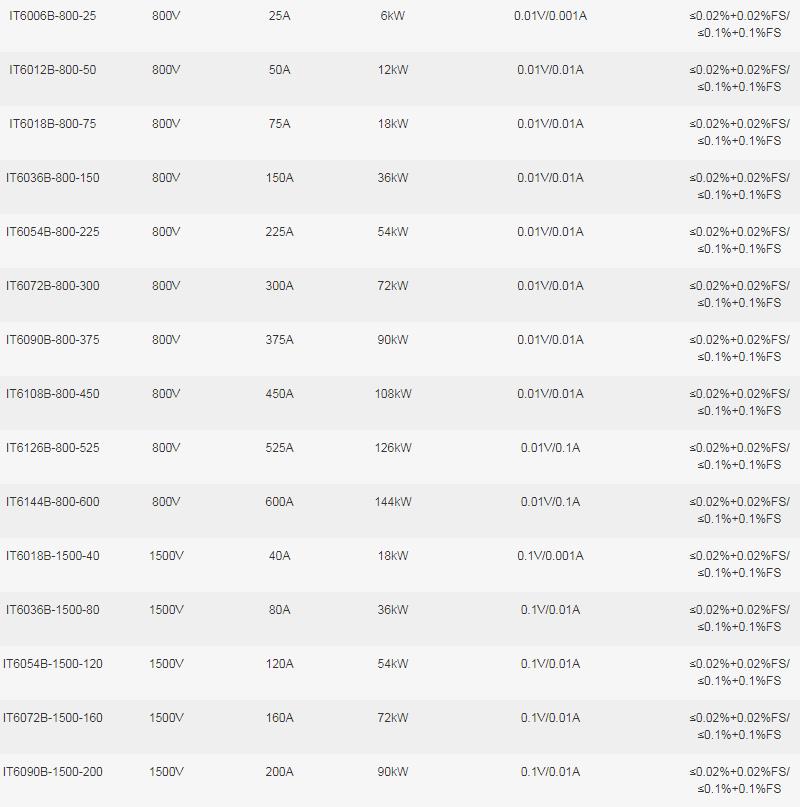Screen dimensions: 800x807
Task: Click the 108kW power value
Action: pos(393,394)
